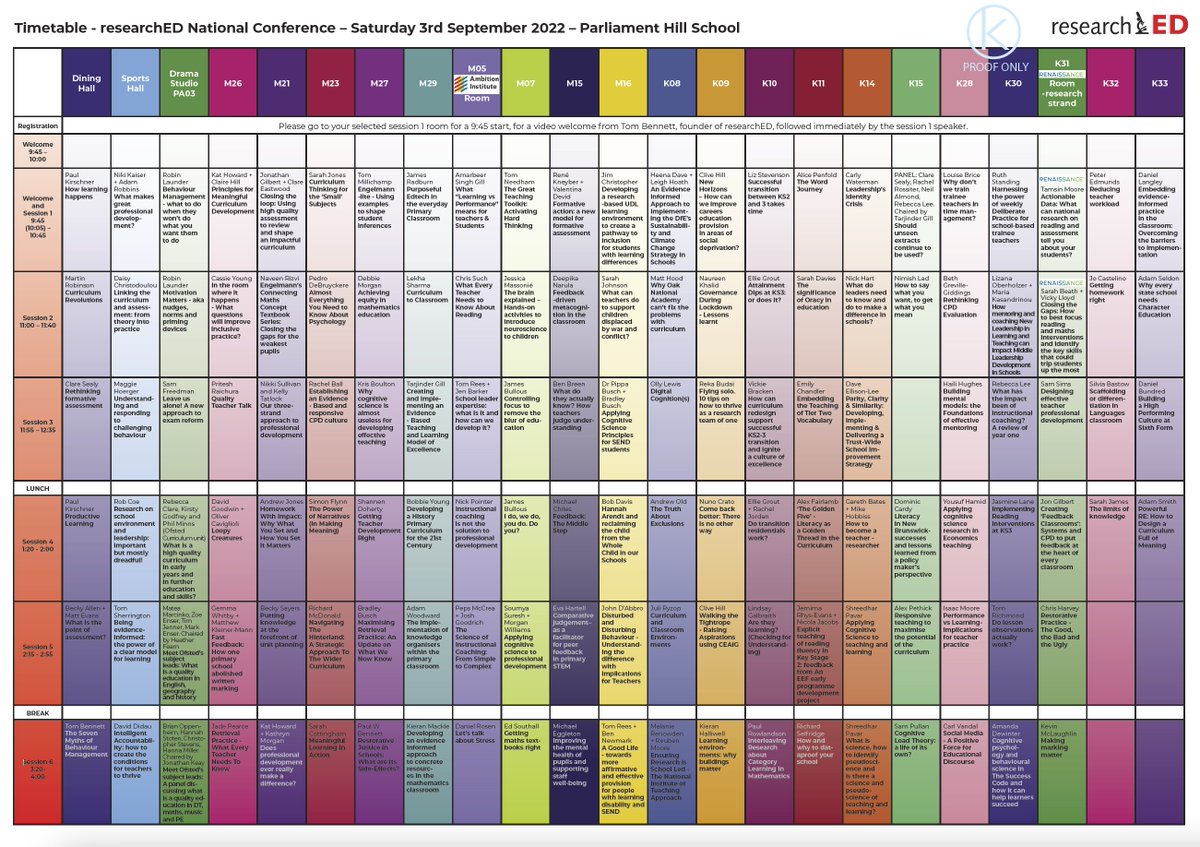Open Jo Castelino 'Getting homework right' cell
This screenshot has height=847, width=1200.
[x=1110, y=323]
